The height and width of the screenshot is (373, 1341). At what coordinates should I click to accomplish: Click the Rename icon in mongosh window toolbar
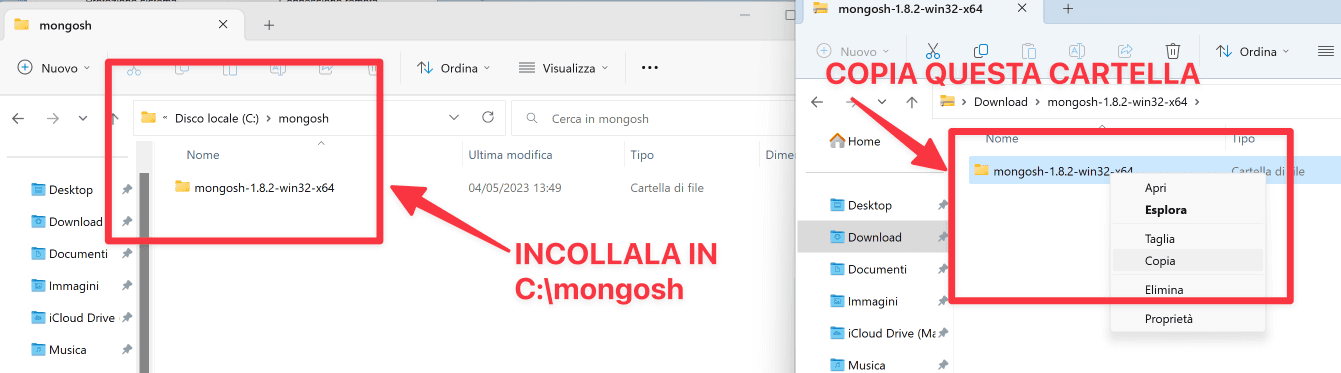278,69
